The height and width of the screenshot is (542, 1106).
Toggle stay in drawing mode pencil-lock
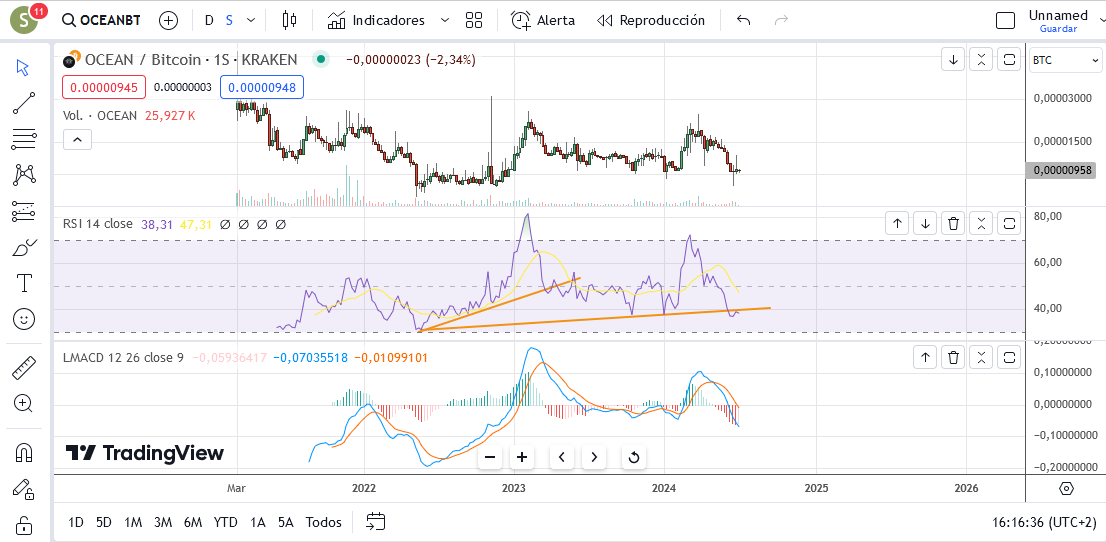(x=23, y=488)
